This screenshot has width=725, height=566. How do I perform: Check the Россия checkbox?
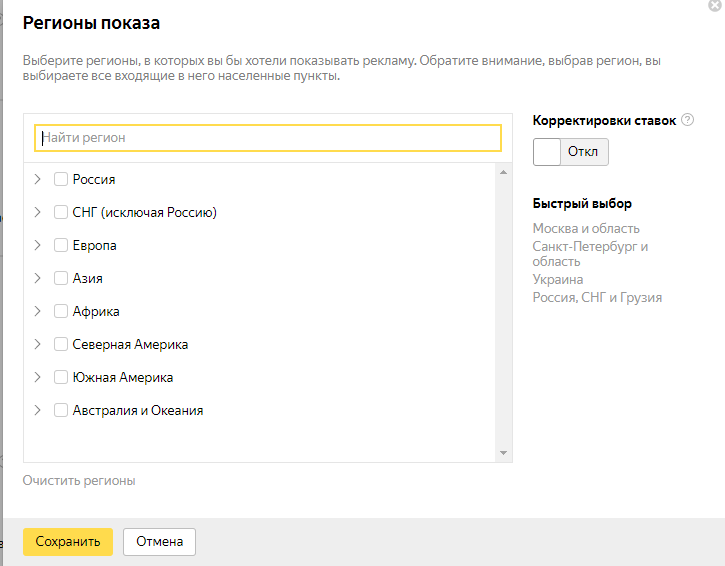61,179
